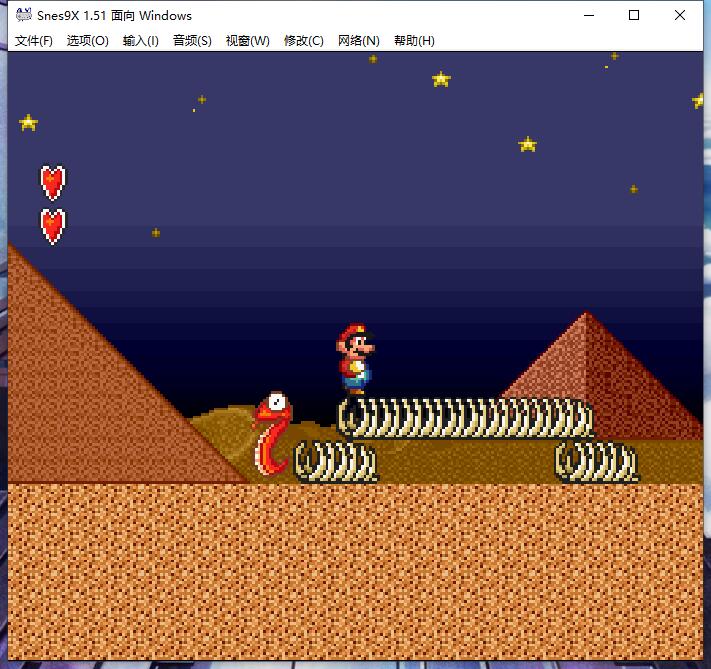Open the 视窗(W) menu
Image resolution: width=711 pixels, height=669 pixels.
(248, 41)
